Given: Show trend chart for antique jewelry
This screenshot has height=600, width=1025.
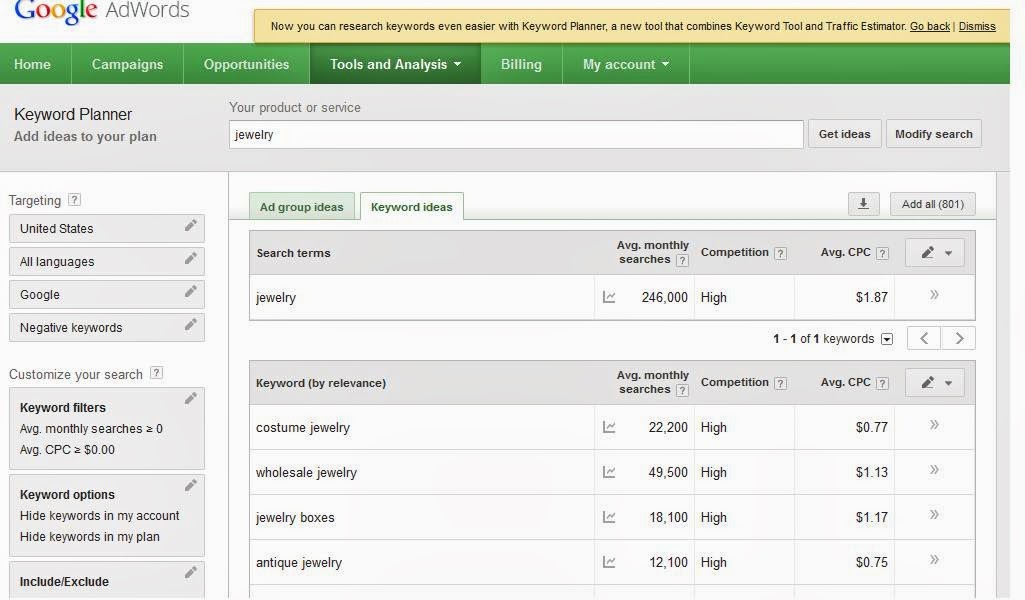Looking at the screenshot, I should [x=609, y=562].
